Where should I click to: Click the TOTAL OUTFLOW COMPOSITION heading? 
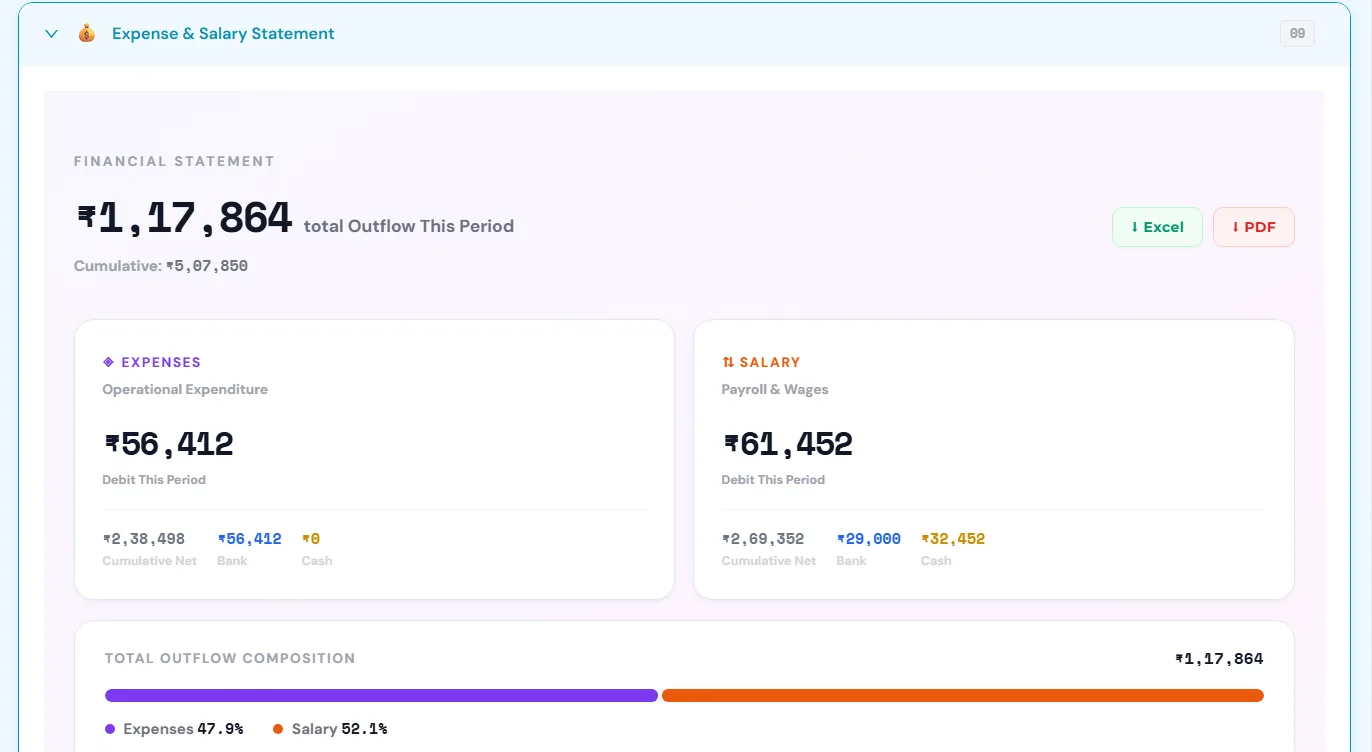[230, 658]
